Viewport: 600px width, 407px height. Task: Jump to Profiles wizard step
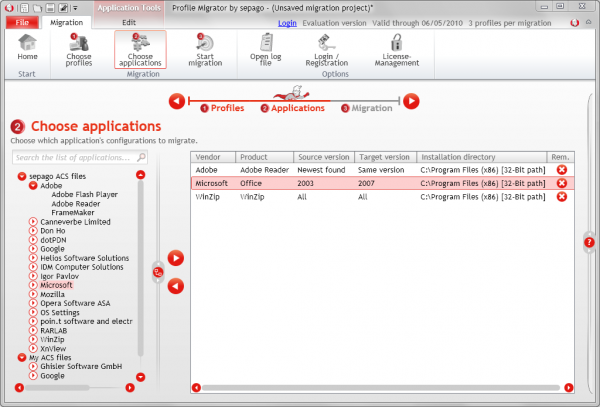pyautogui.click(x=222, y=108)
